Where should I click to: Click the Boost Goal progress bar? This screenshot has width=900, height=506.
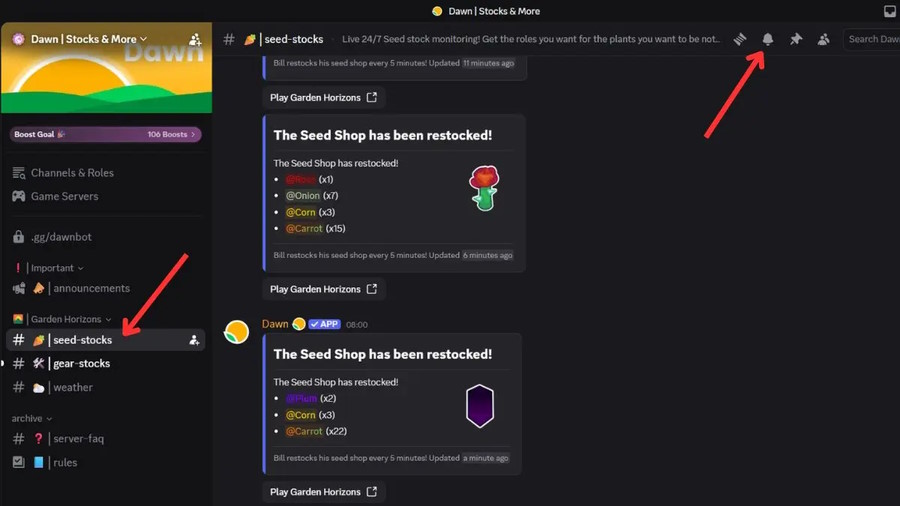pos(105,134)
